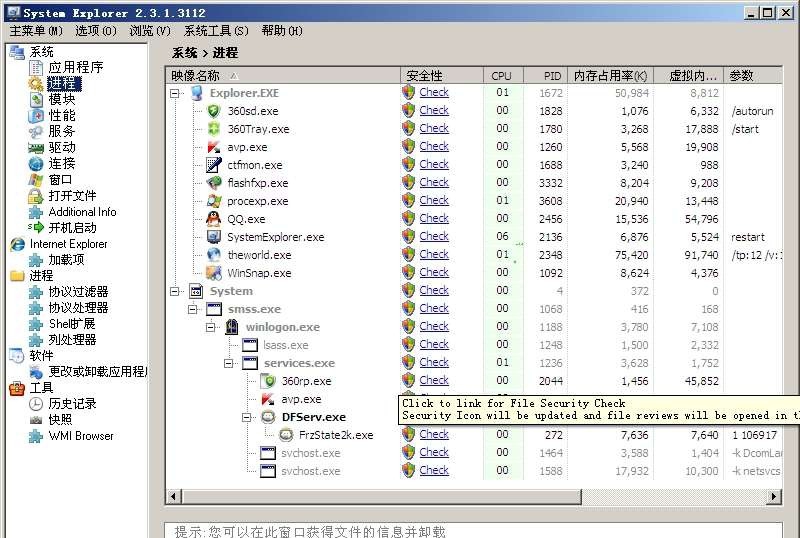Click the QQ.exe penguin icon

[x=213, y=219]
